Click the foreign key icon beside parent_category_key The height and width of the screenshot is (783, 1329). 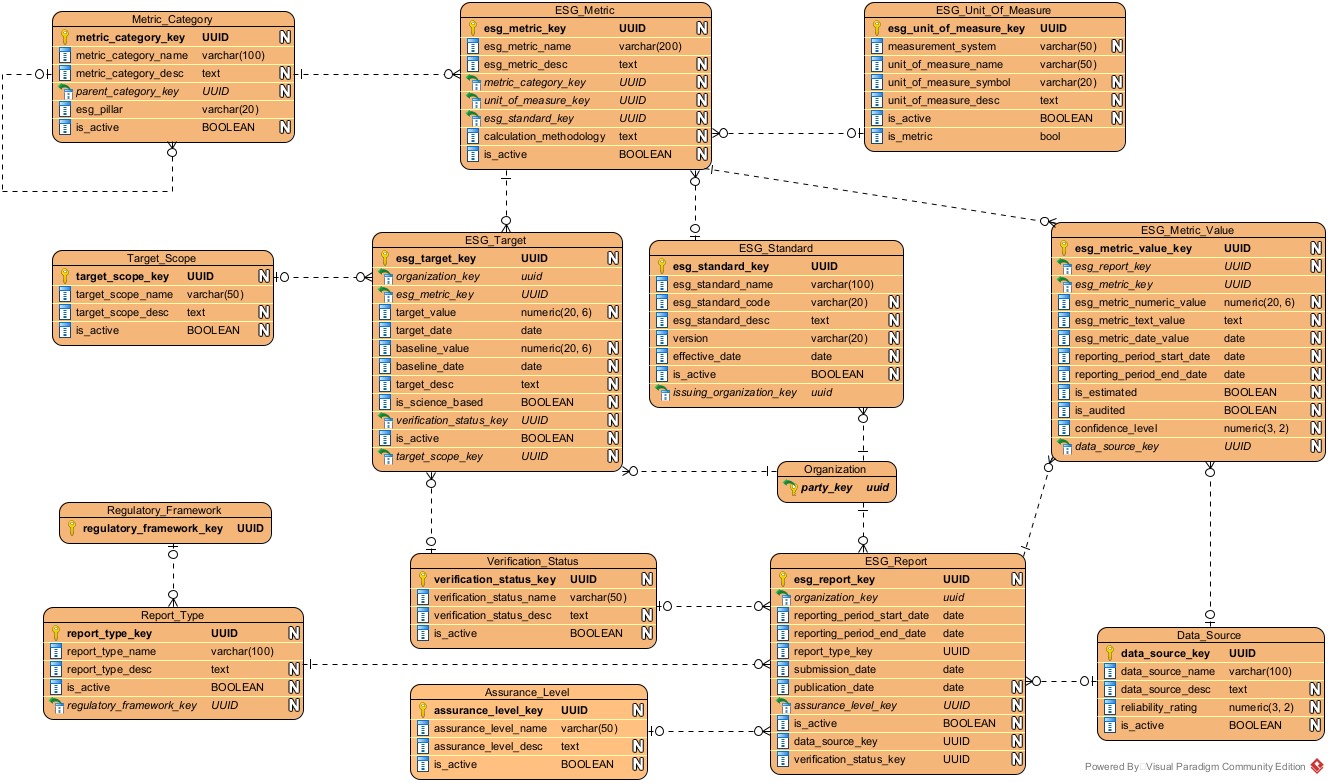pyautogui.click(x=65, y=91)
